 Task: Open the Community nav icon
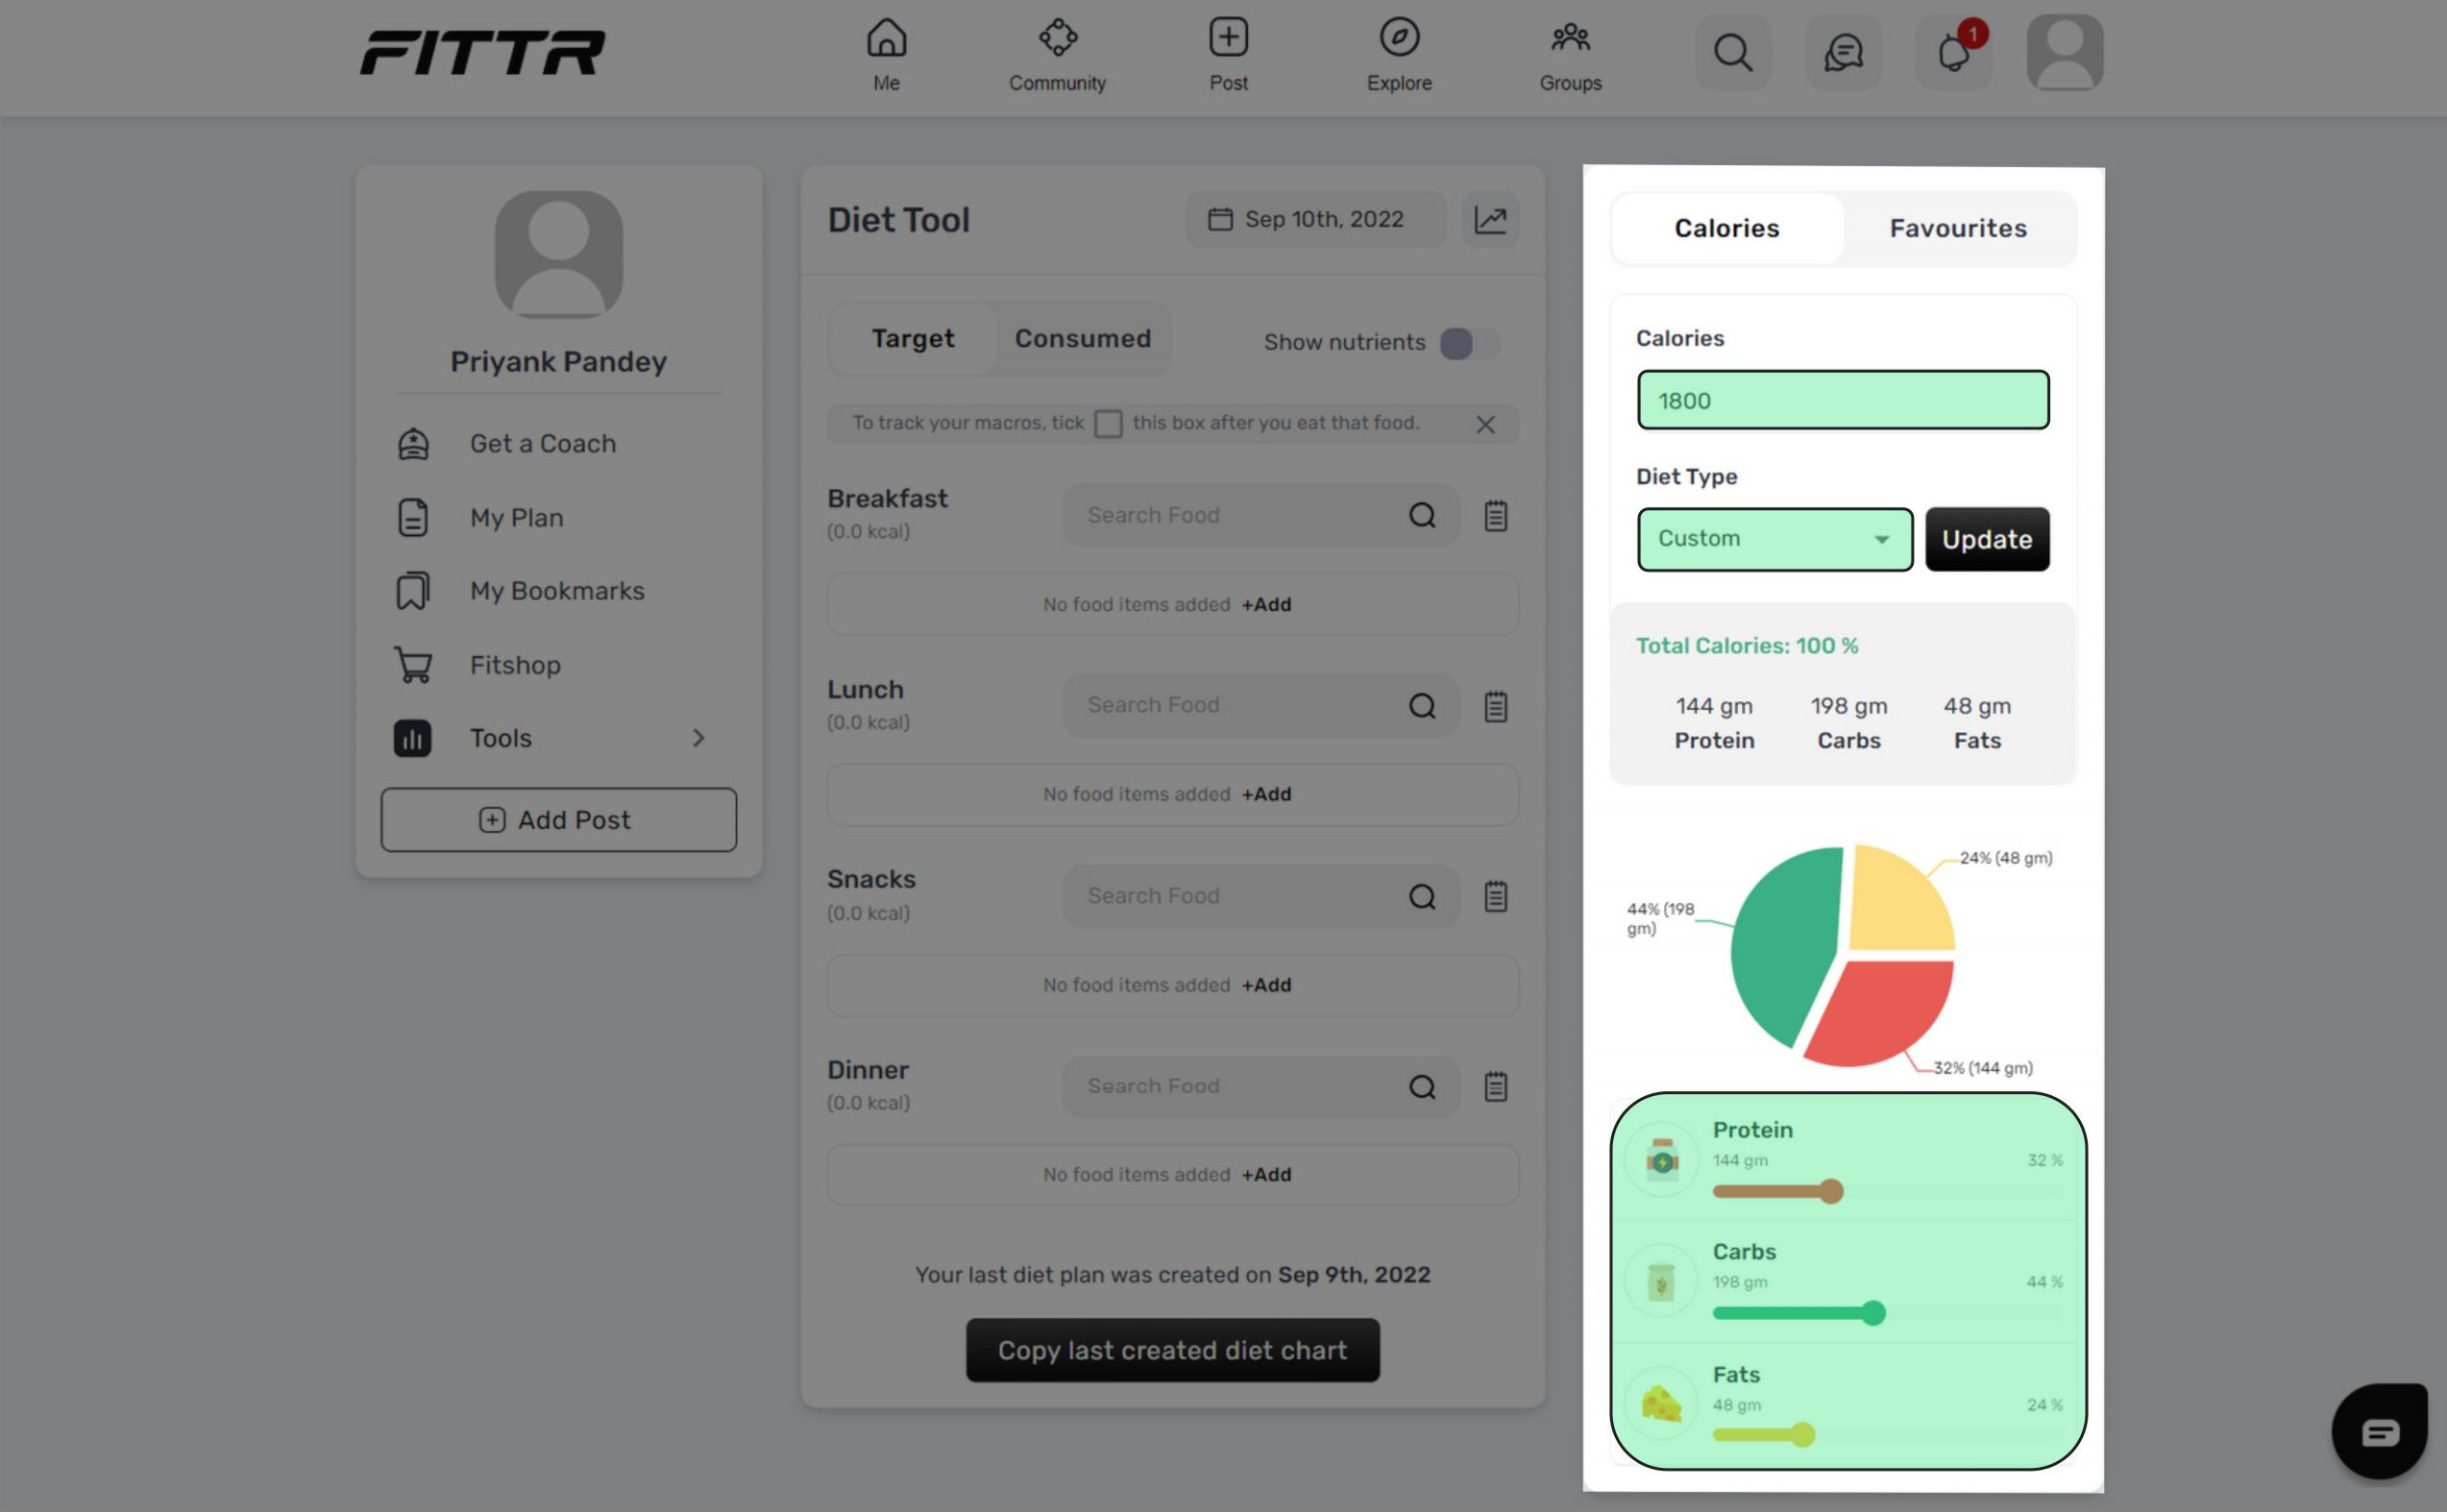pyautogui.click(x=1057, y=38)
